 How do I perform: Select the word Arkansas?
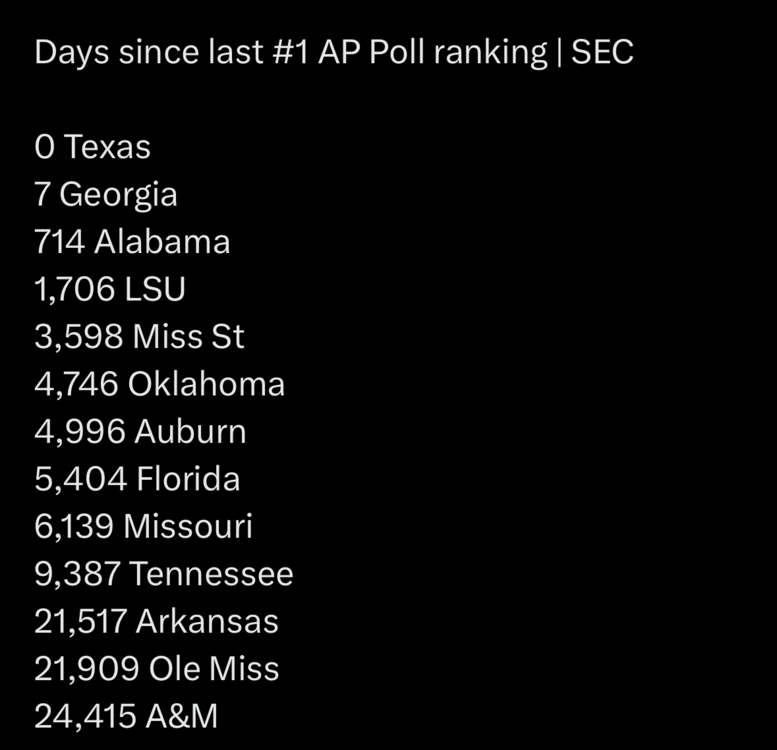pyautogui.click(x=207, y=621)
